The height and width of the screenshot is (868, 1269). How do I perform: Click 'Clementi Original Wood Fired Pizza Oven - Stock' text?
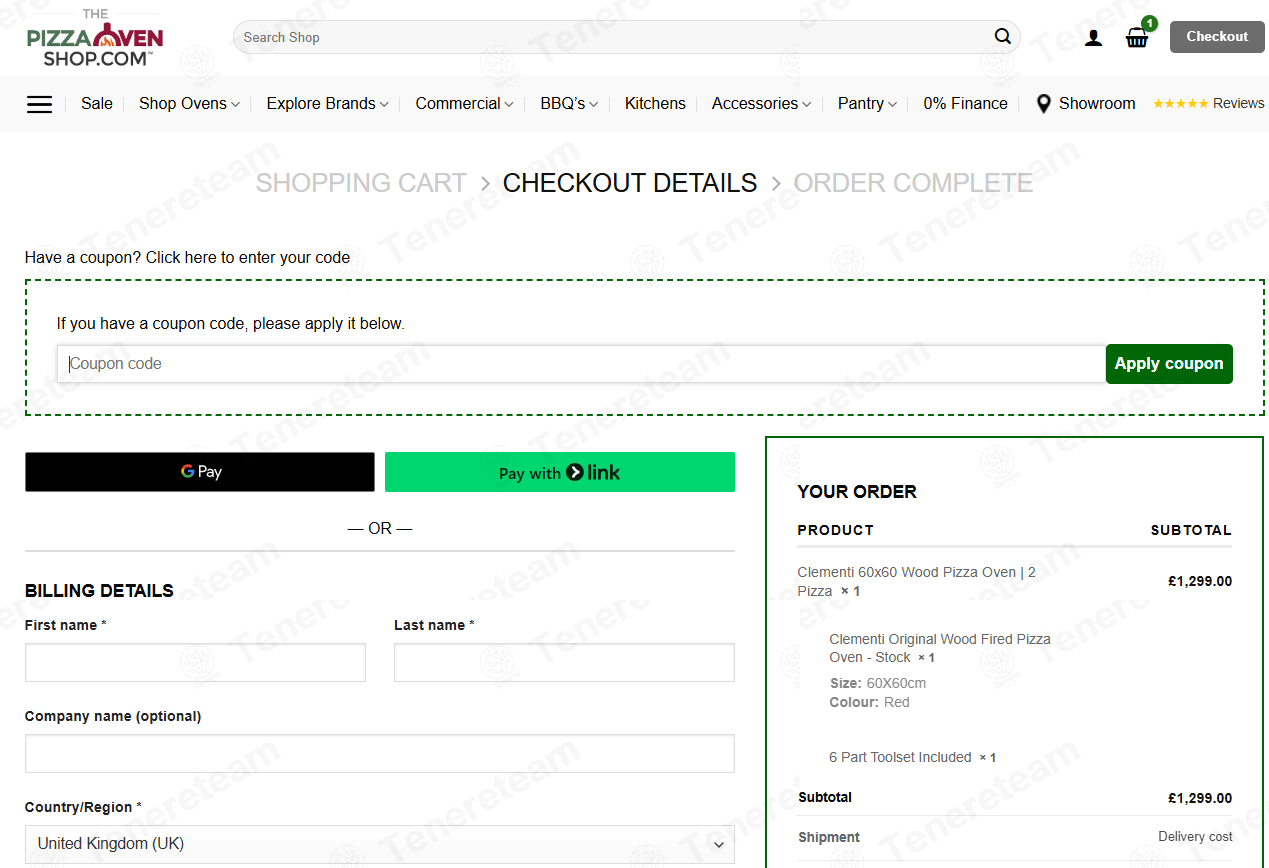pyautogui.click(x=940, y=648)
